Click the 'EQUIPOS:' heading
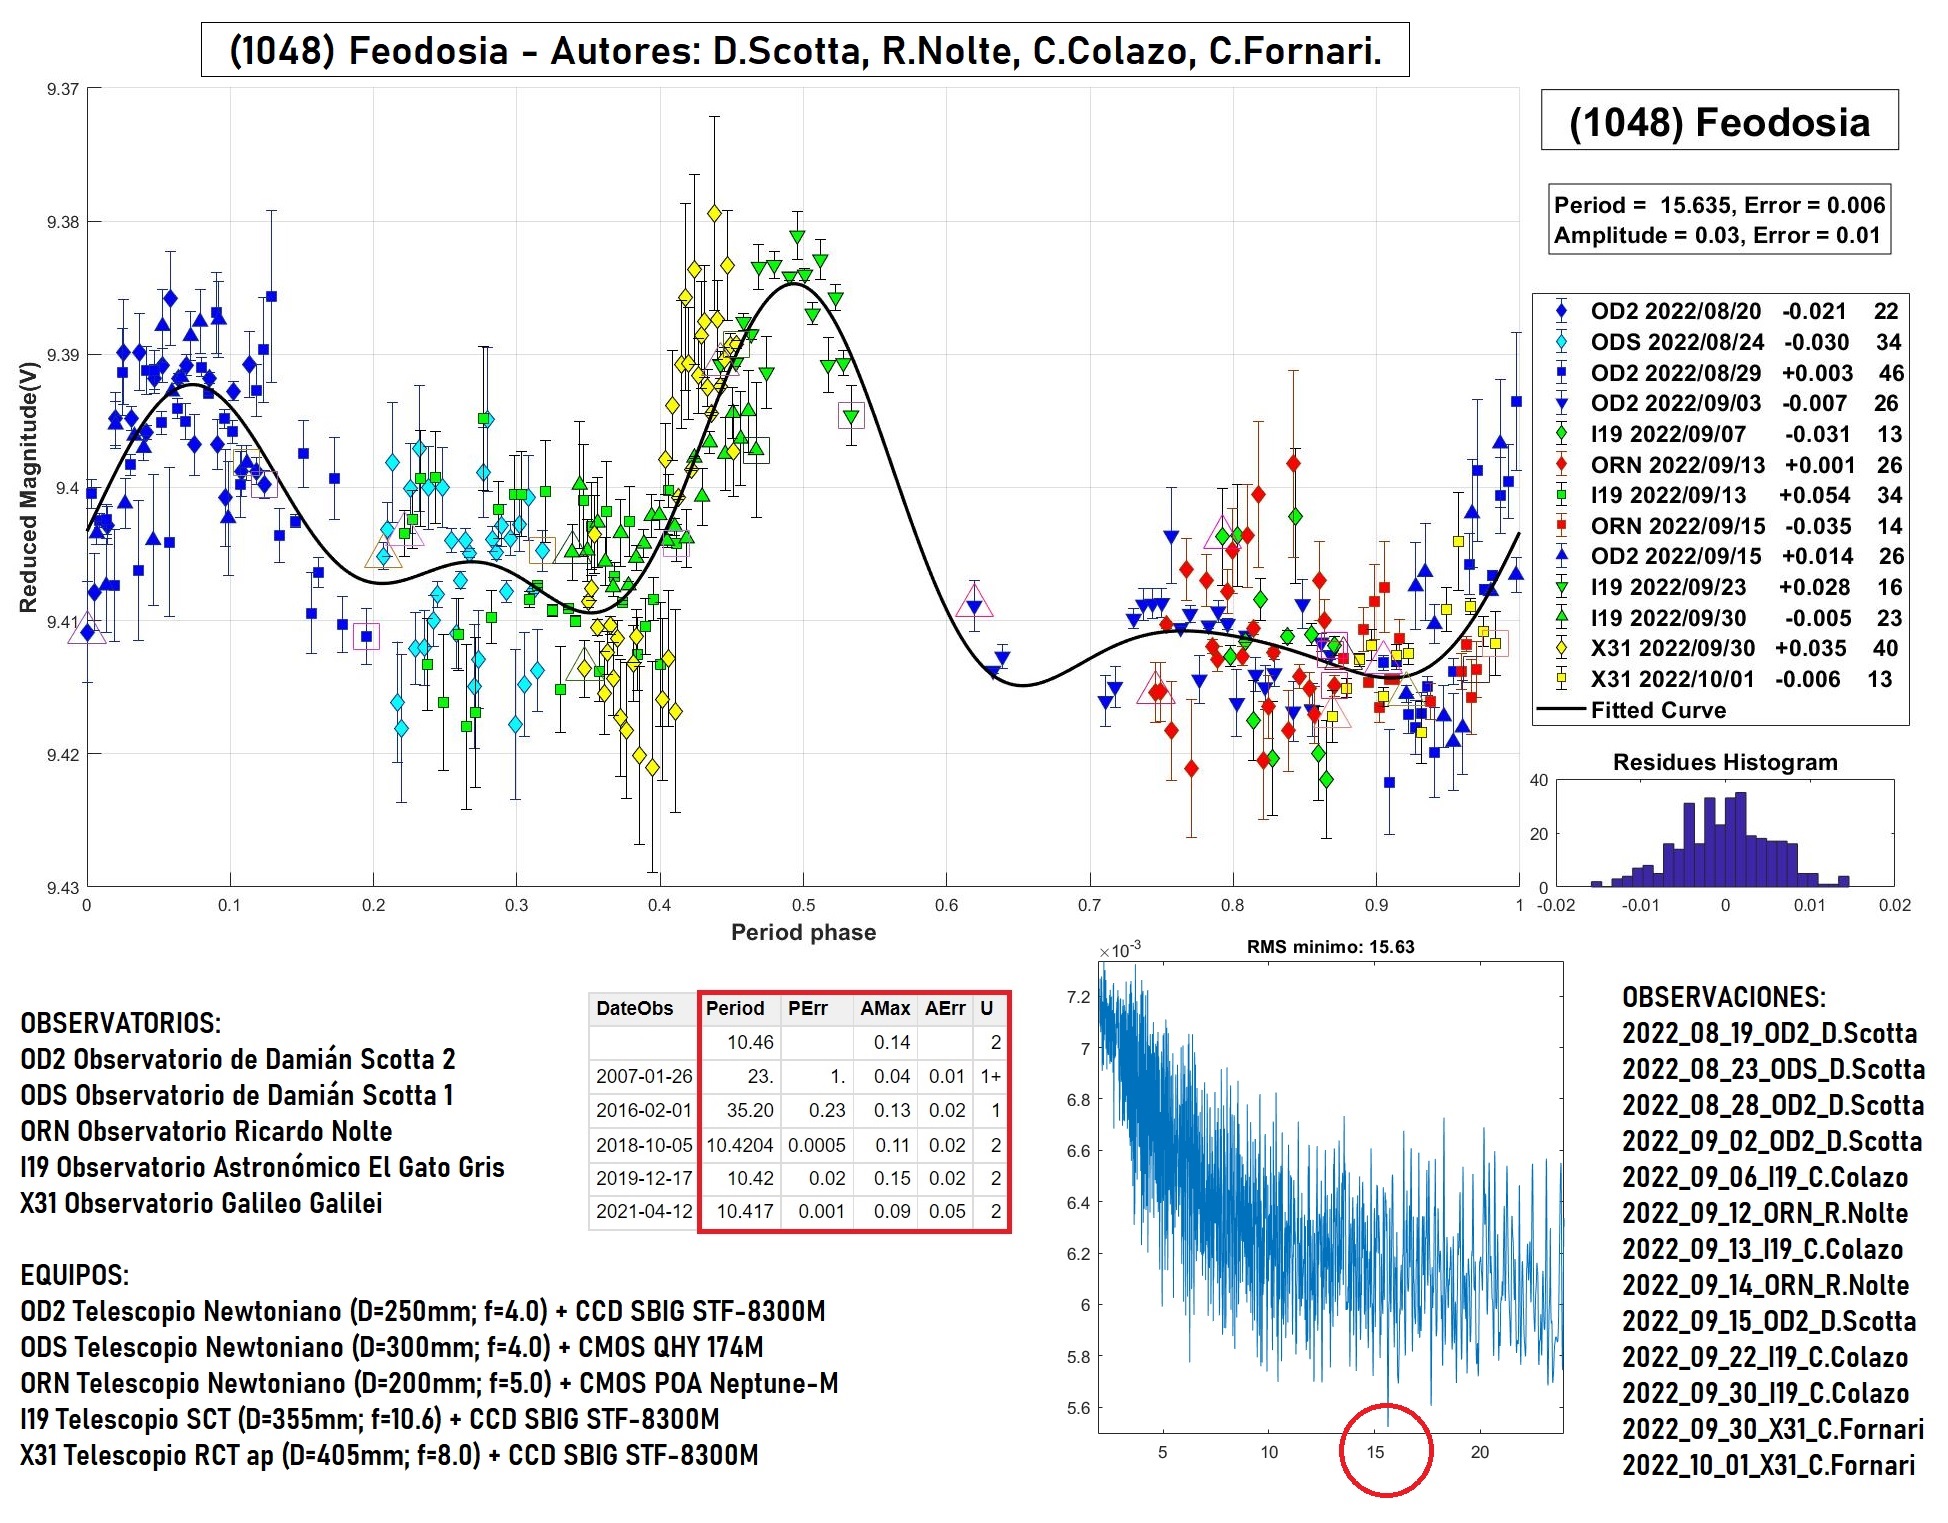 (74, 1275)
